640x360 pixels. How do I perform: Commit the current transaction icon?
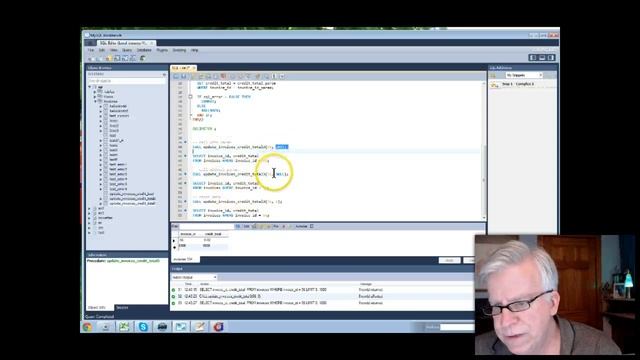tap(232, 76)
